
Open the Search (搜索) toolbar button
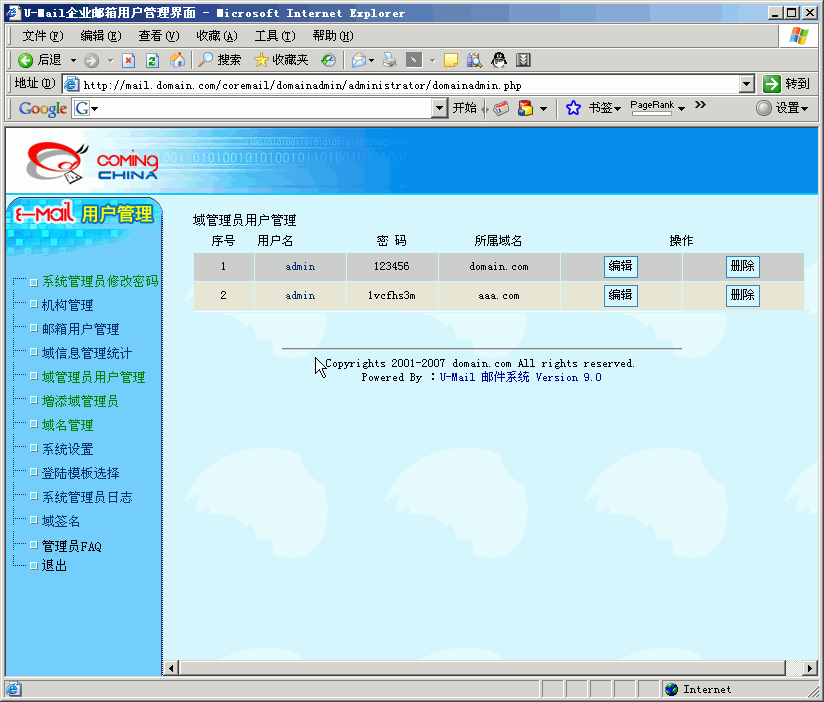(x=219, y=60)
